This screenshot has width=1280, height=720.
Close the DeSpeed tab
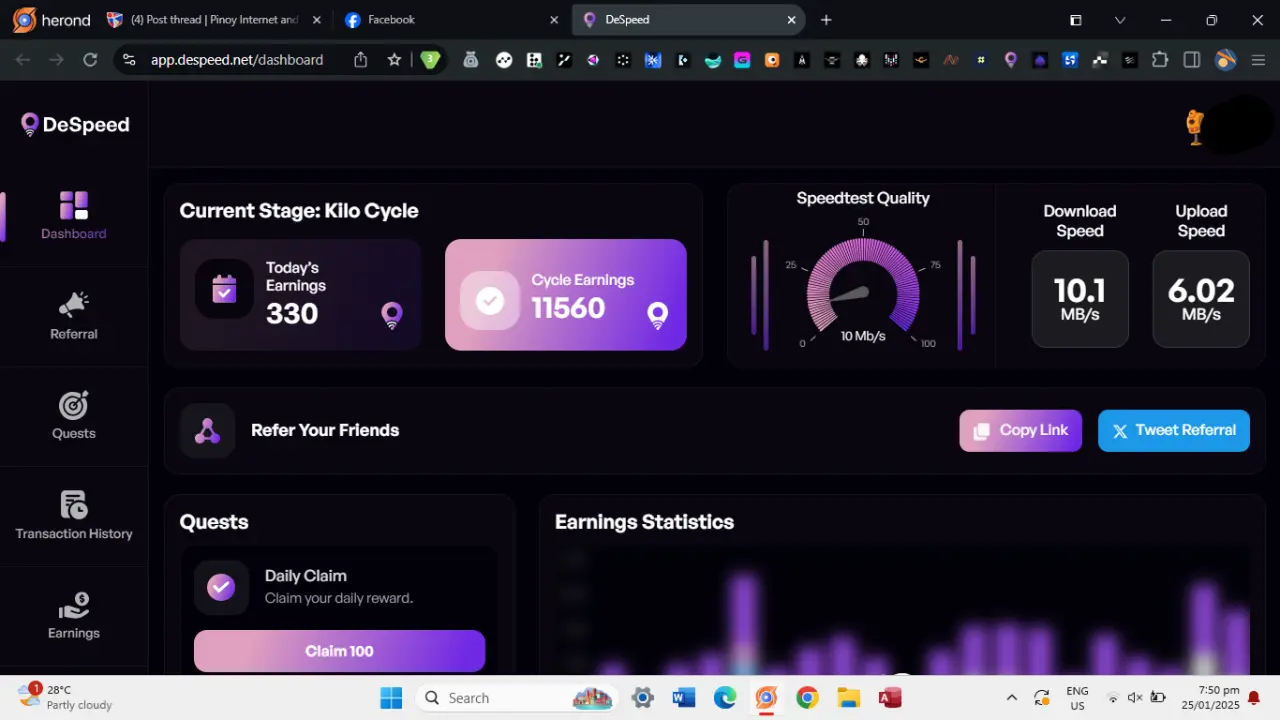click(x=792, y=20)
